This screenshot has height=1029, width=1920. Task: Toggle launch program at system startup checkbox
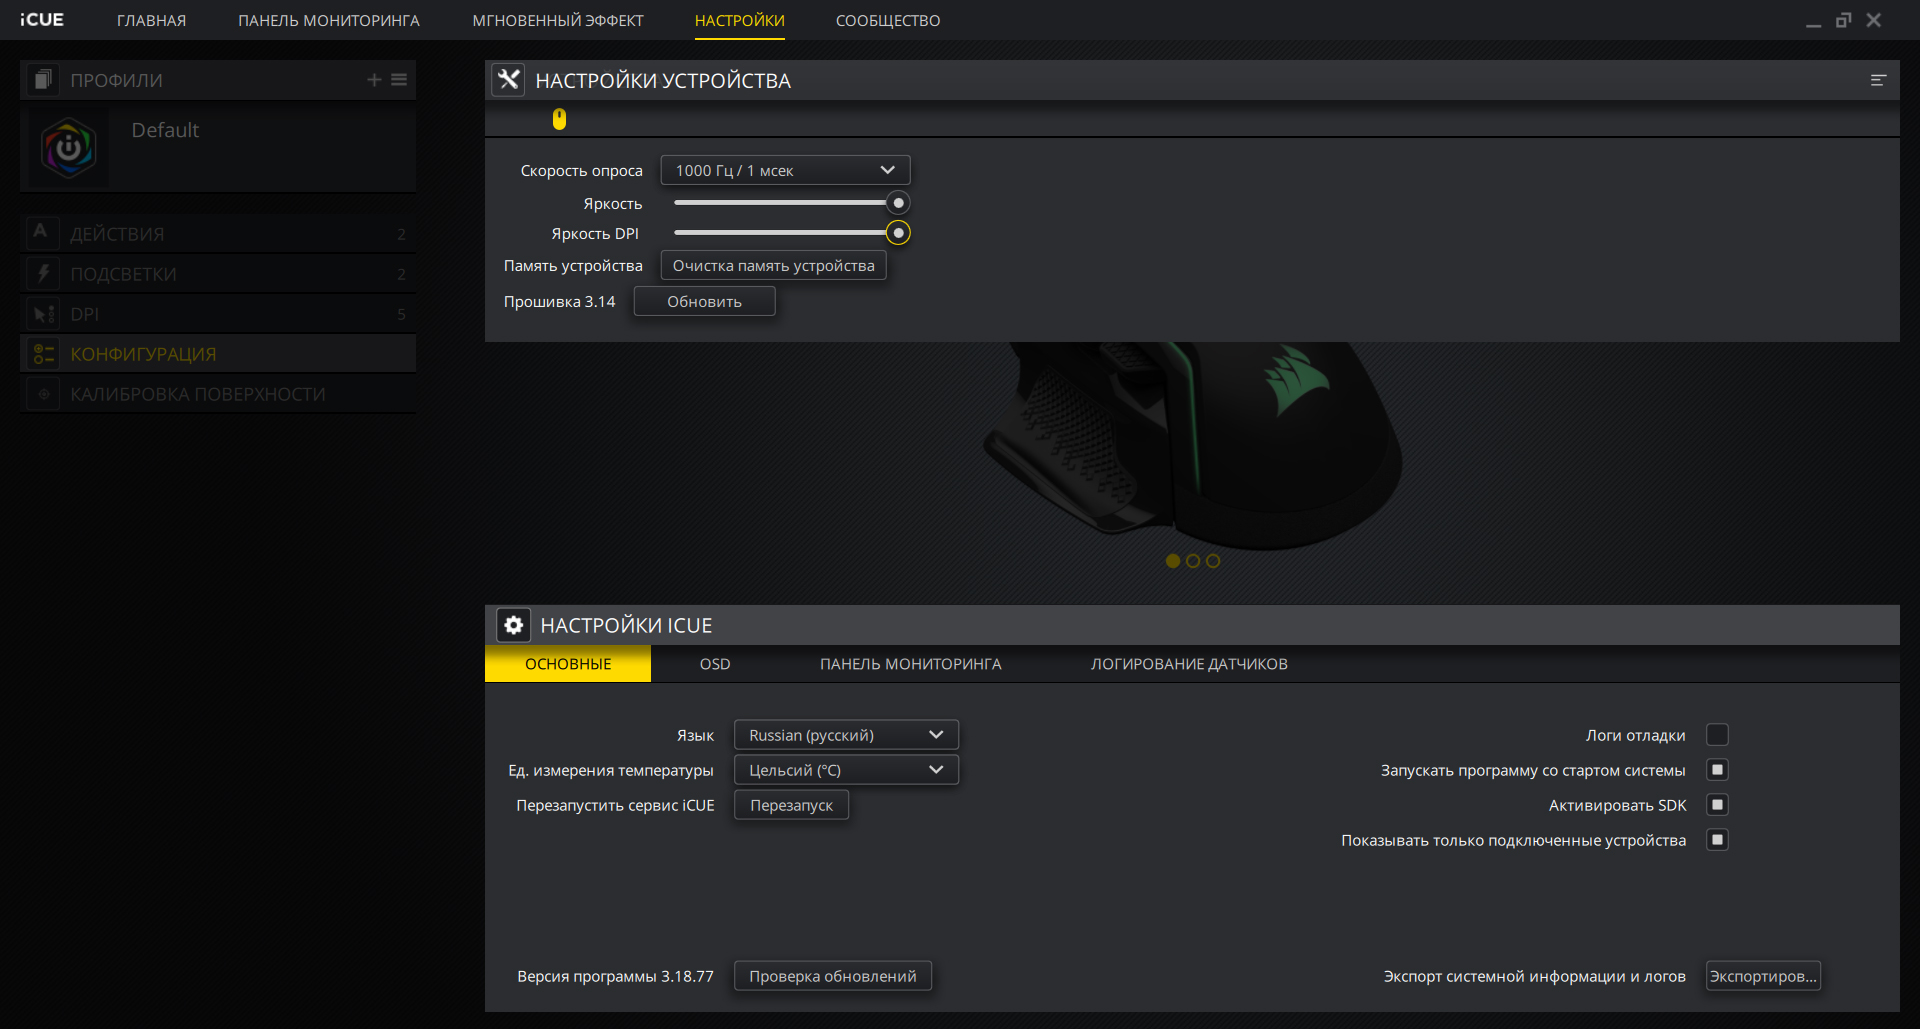coord(1717,770)
